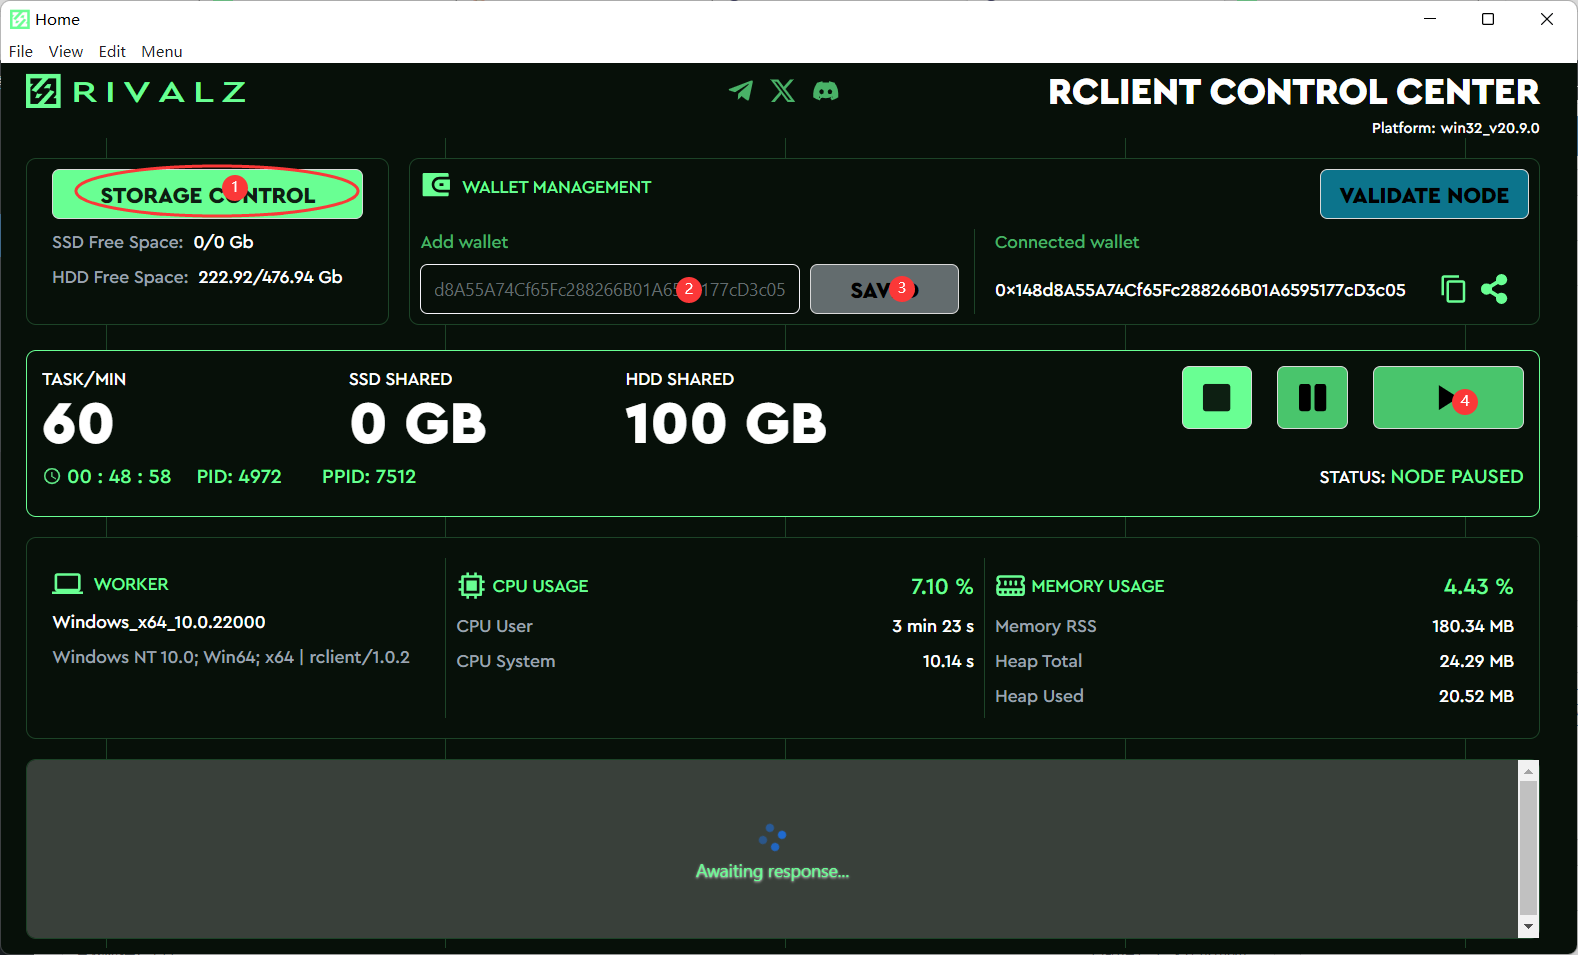1578x955 pixels.
Task: Click the Home window title icon
Action: coord(19,19)
